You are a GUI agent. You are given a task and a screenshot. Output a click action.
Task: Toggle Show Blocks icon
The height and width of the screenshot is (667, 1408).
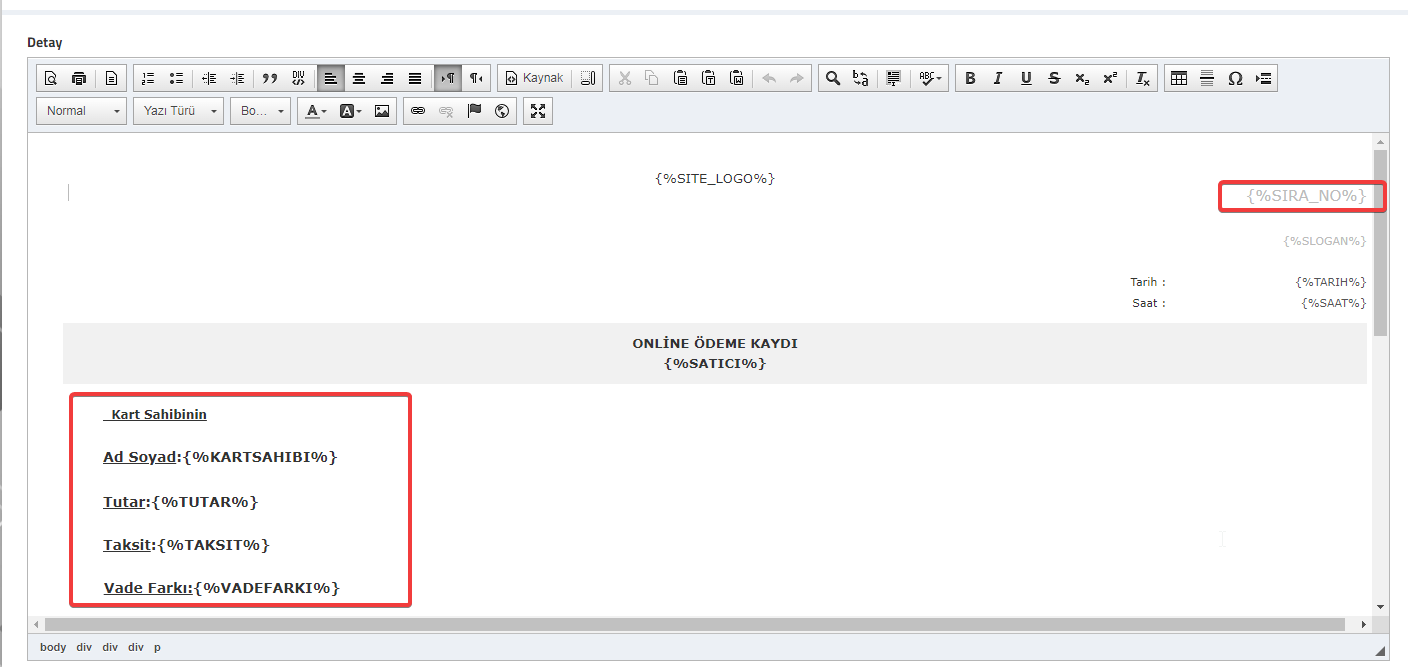(x=588, y=78)
